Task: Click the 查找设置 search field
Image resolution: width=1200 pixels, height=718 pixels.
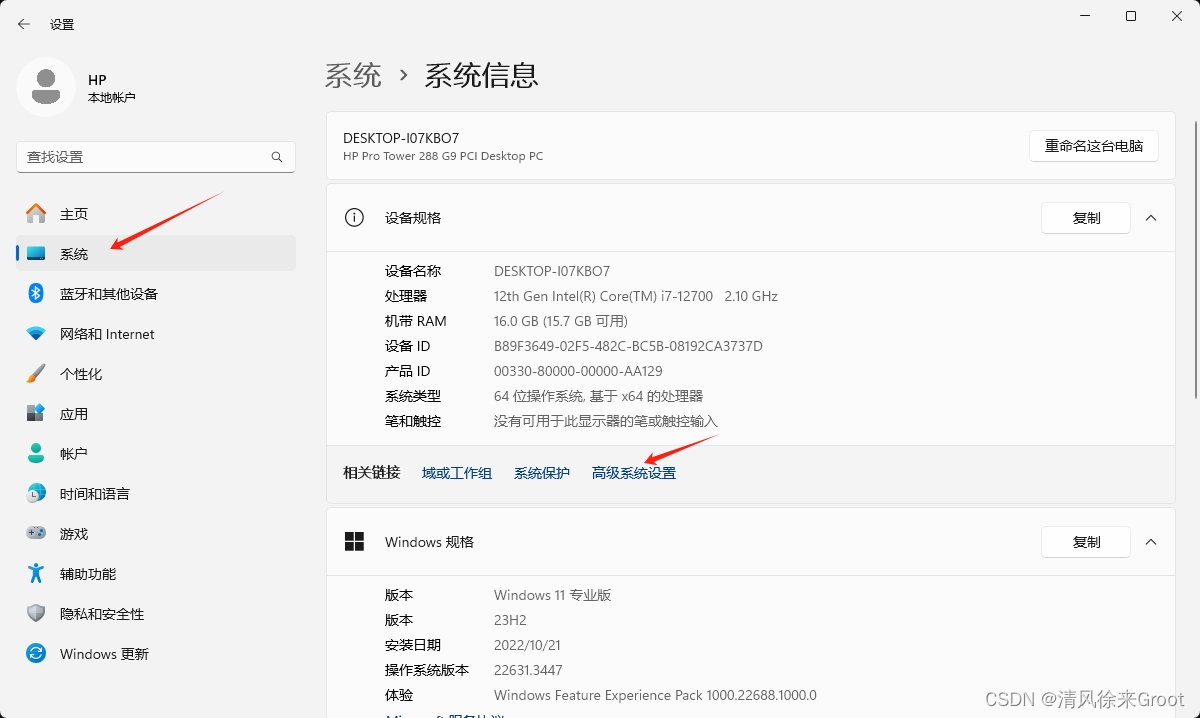Action: 156,157
